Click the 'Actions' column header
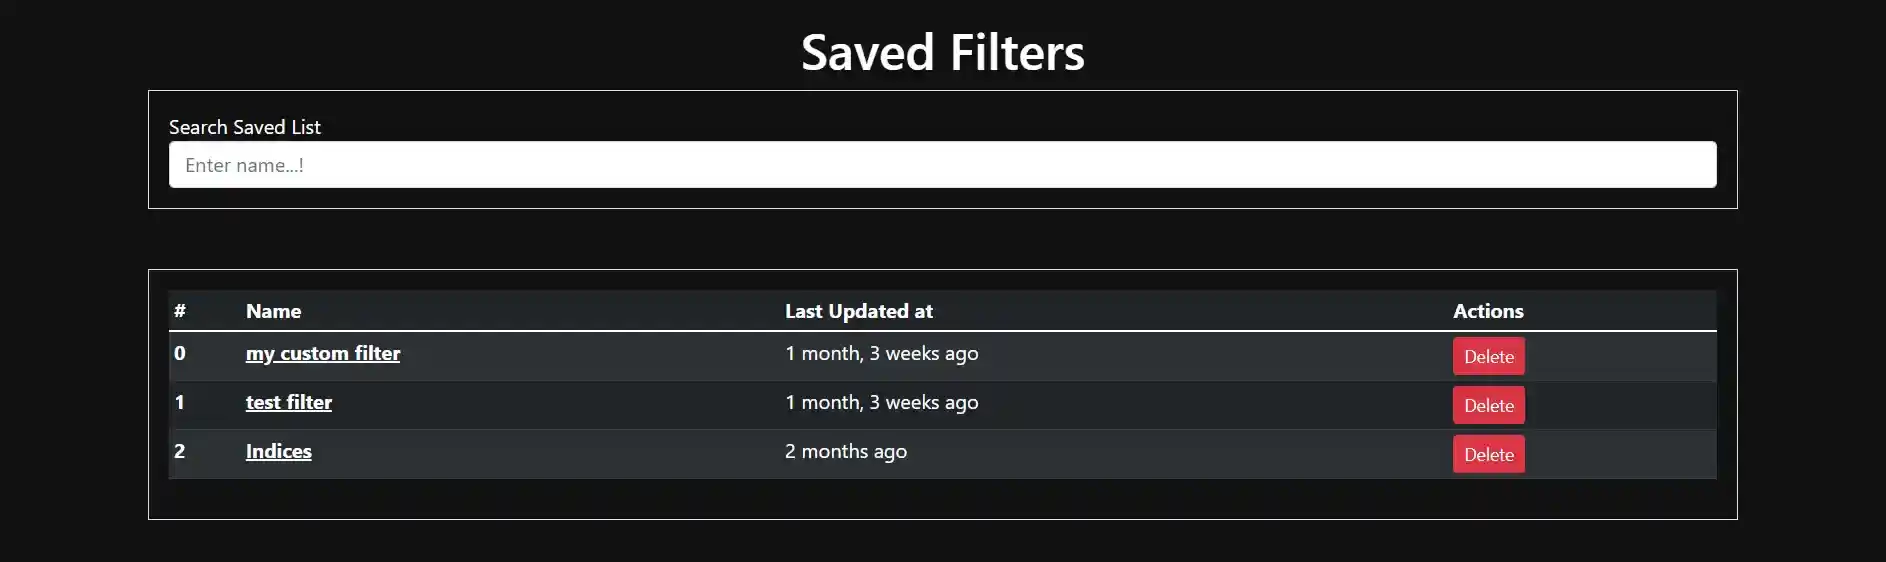The width and height of the screenshot is (1886, 562). tap(1488, 311)
